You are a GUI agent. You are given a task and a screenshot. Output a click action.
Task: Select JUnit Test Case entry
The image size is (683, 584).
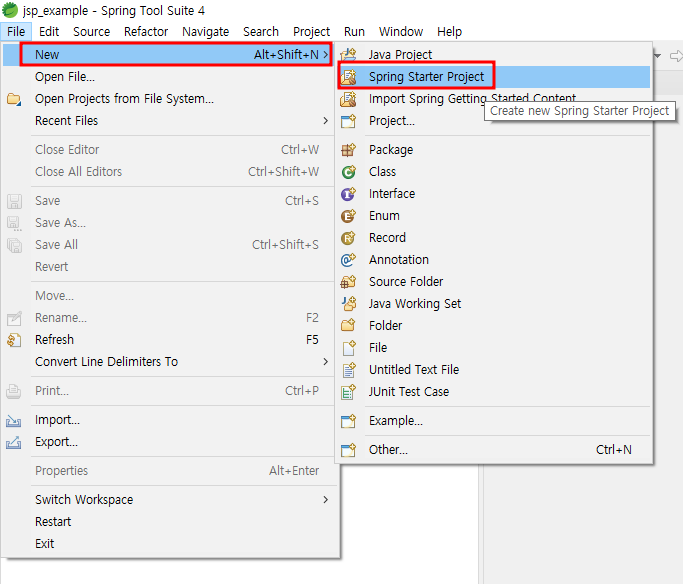pos(494,392)
